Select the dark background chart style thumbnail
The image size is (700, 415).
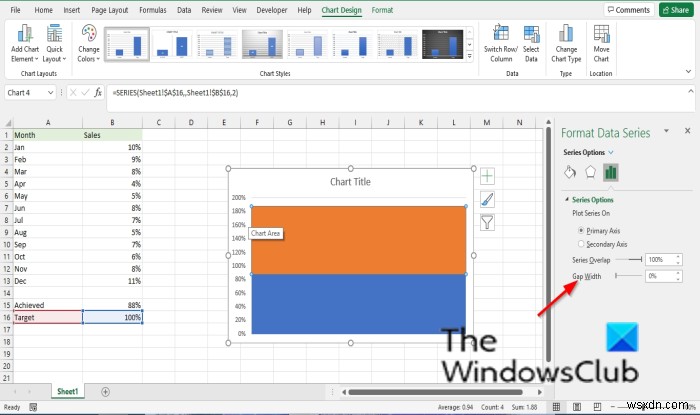tap(442, 44)
